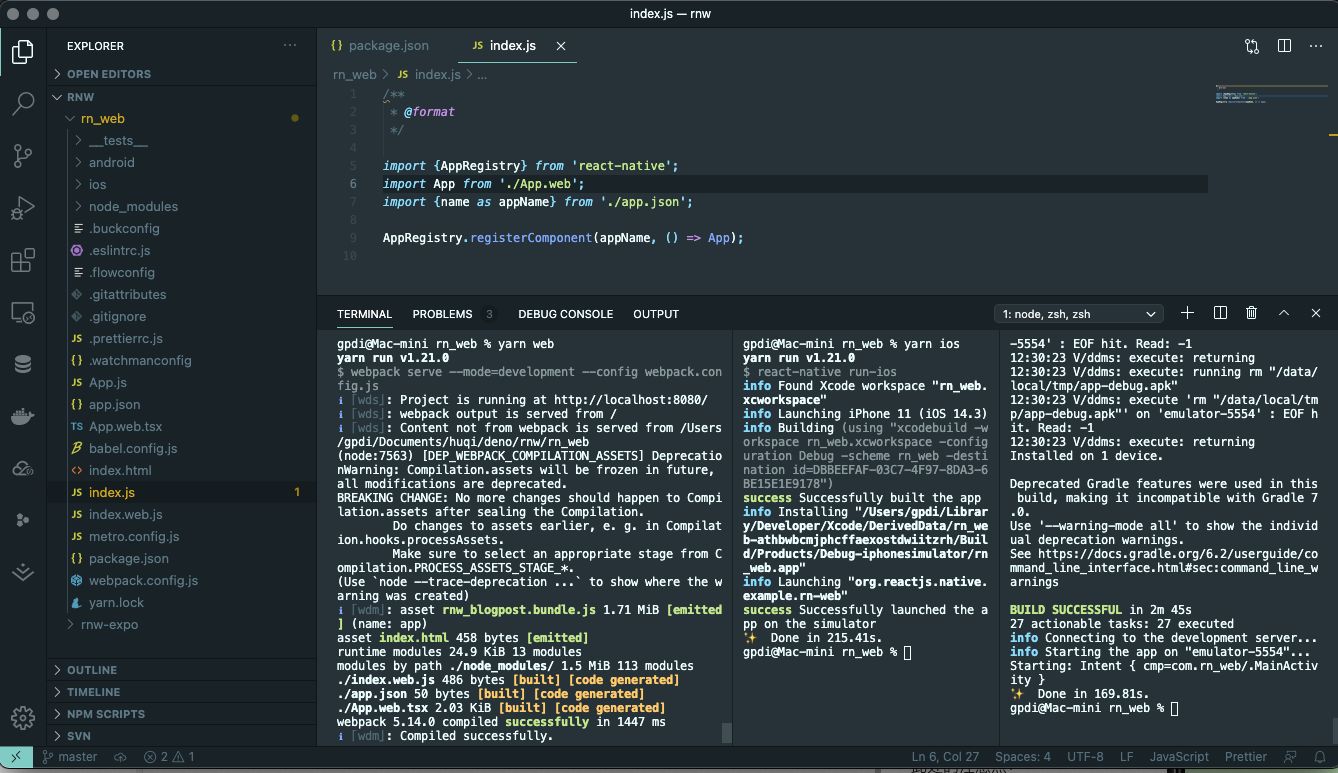Open the Source Control view

[x=22, y=155]
